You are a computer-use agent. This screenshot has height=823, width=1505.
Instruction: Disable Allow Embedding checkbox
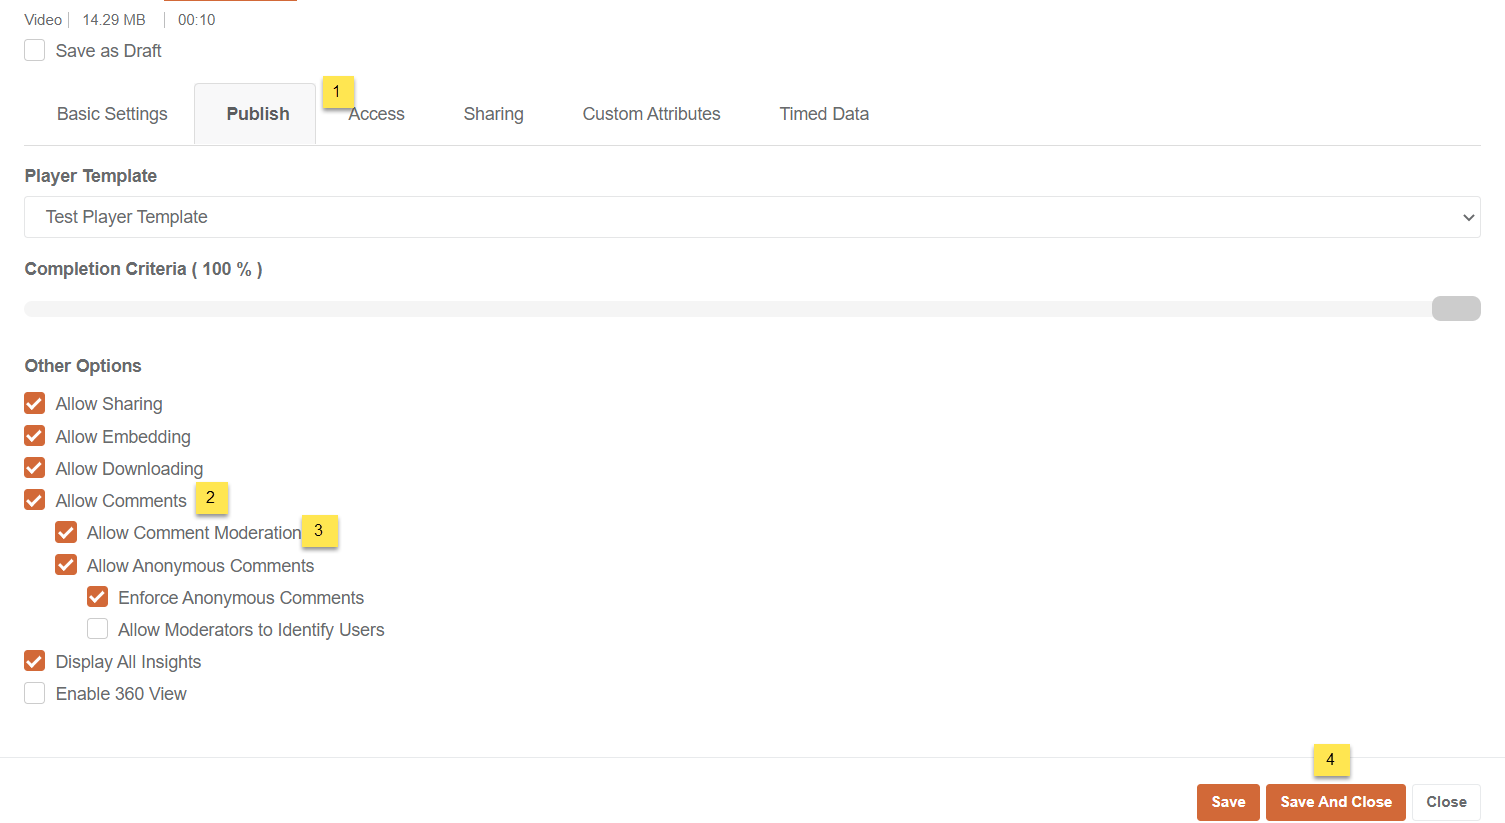tap(35, 437)
